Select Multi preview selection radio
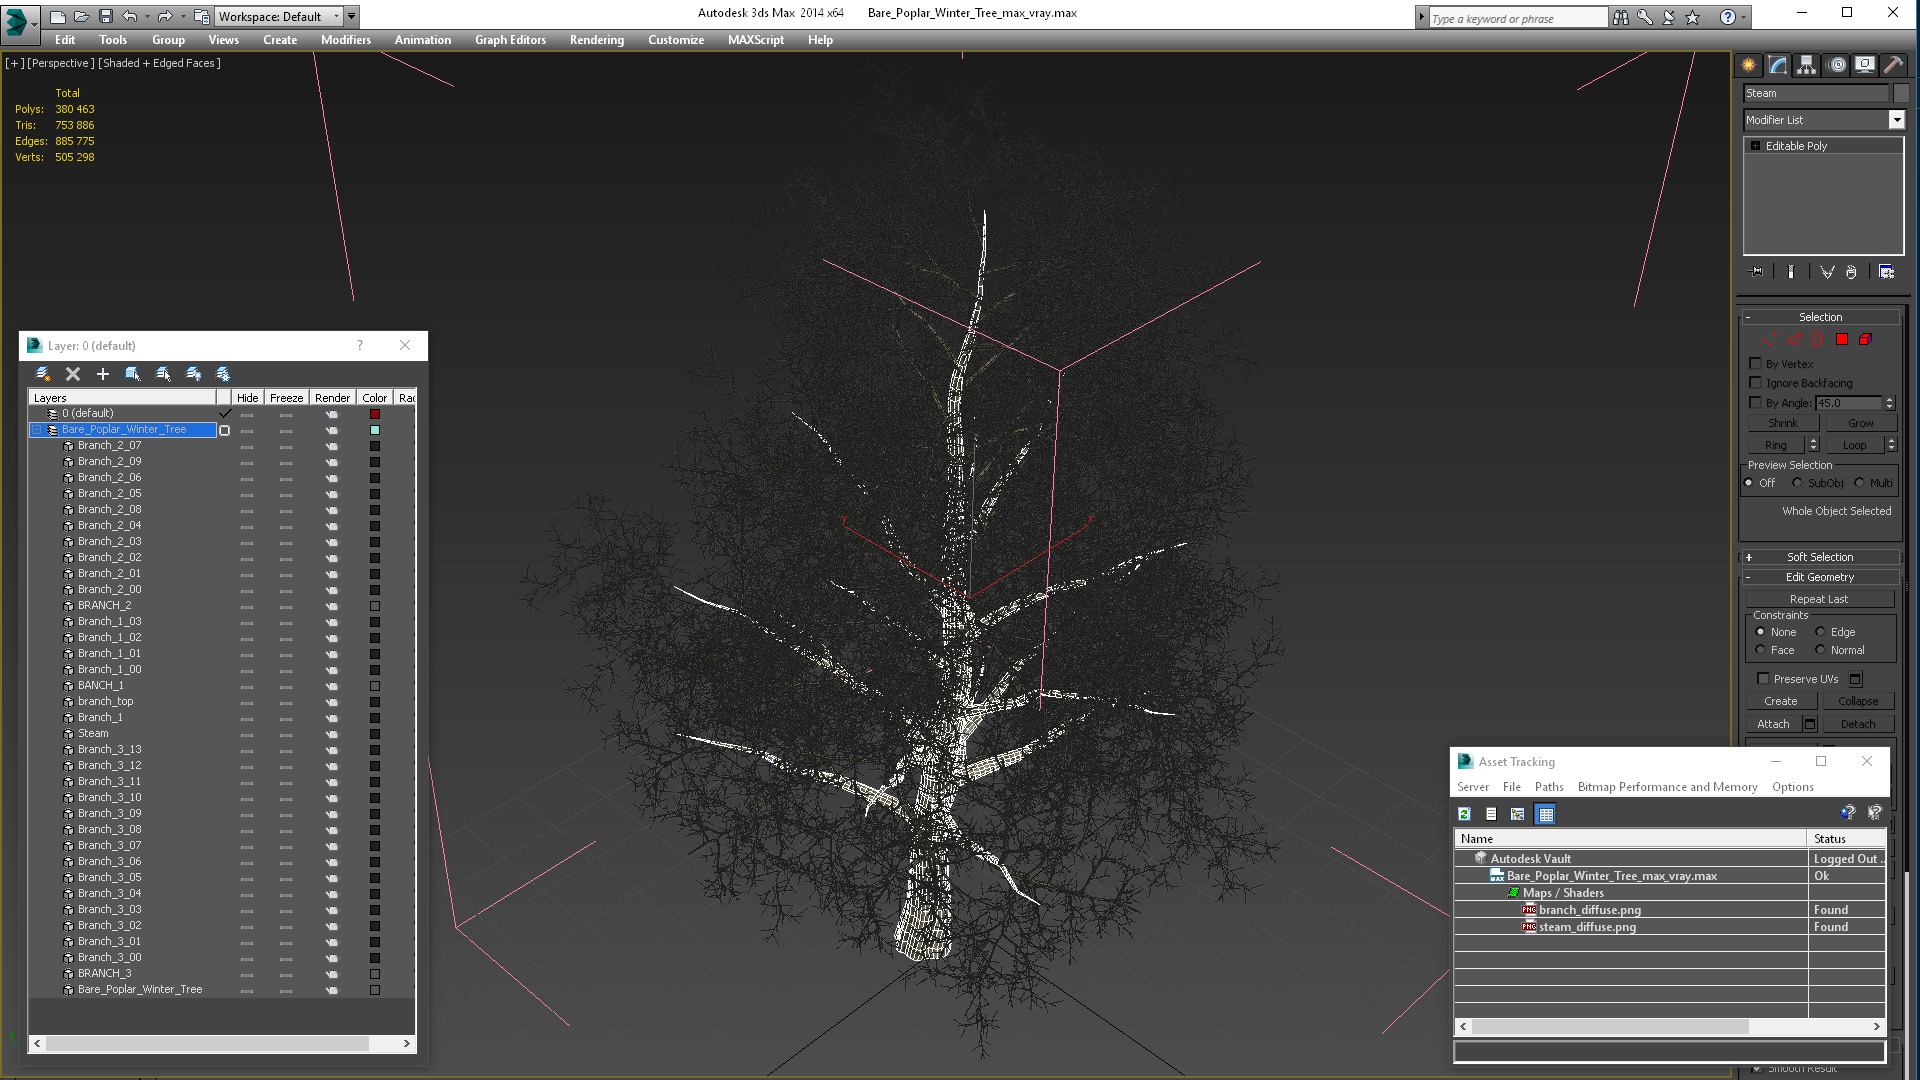Viewport: 1920px width, 1080px height. tap(1859, 483)
